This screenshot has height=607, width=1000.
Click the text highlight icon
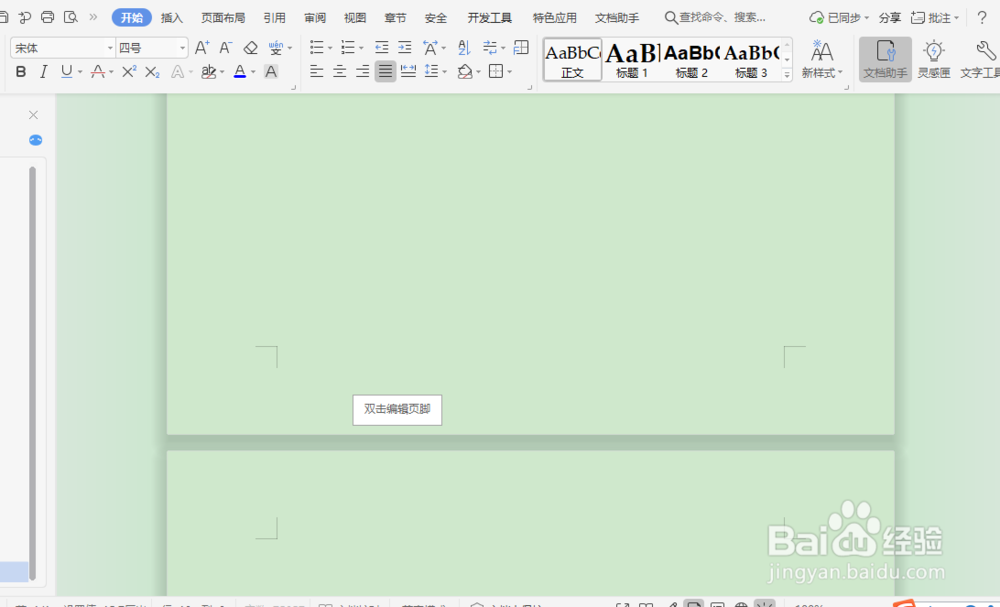point(209,71)
